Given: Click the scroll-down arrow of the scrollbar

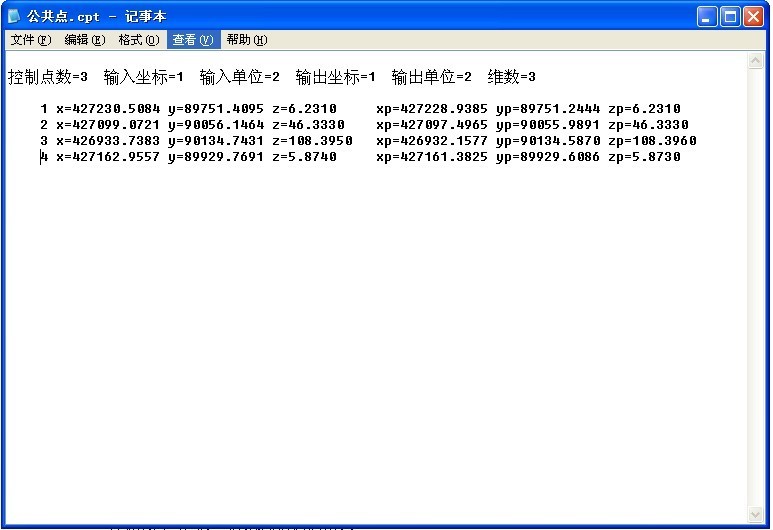Looking at the screenshot, I should [755, 515].
